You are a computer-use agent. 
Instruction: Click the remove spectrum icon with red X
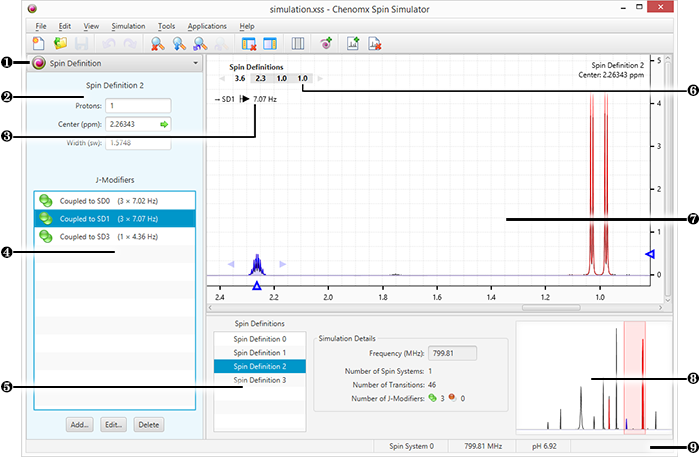point(376,43)
